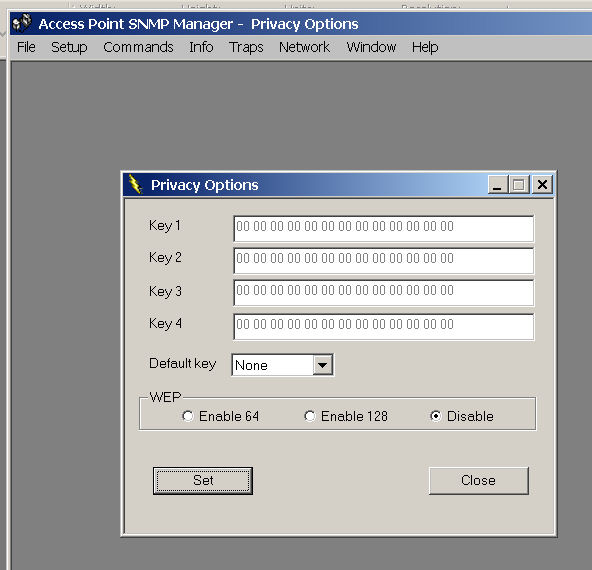Select the Disable WEP radio button
The image size is (592, 570).
point(436,416)
